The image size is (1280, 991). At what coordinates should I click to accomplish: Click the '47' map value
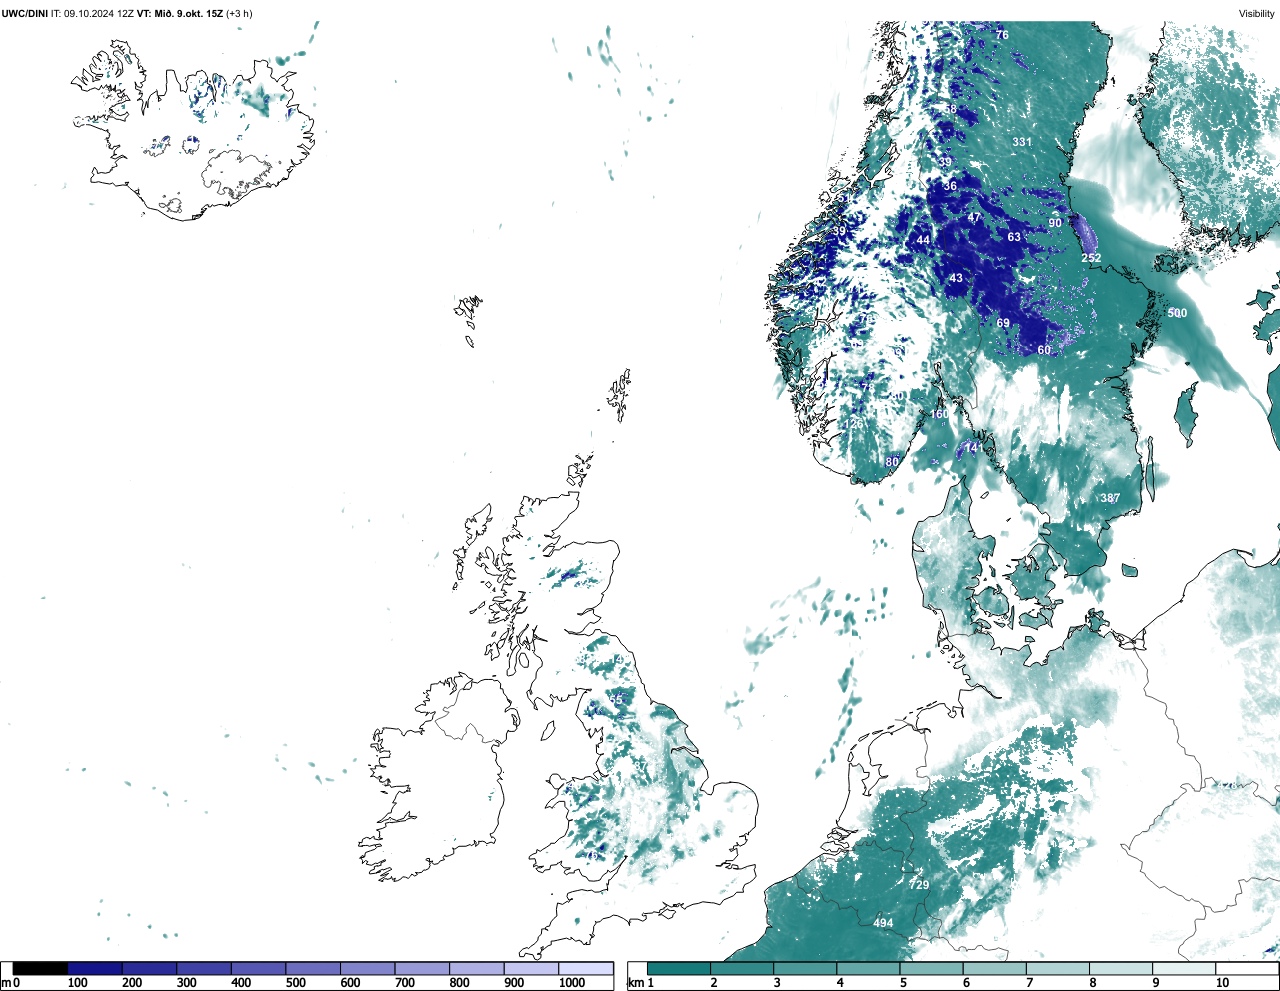tap(974, 218)
